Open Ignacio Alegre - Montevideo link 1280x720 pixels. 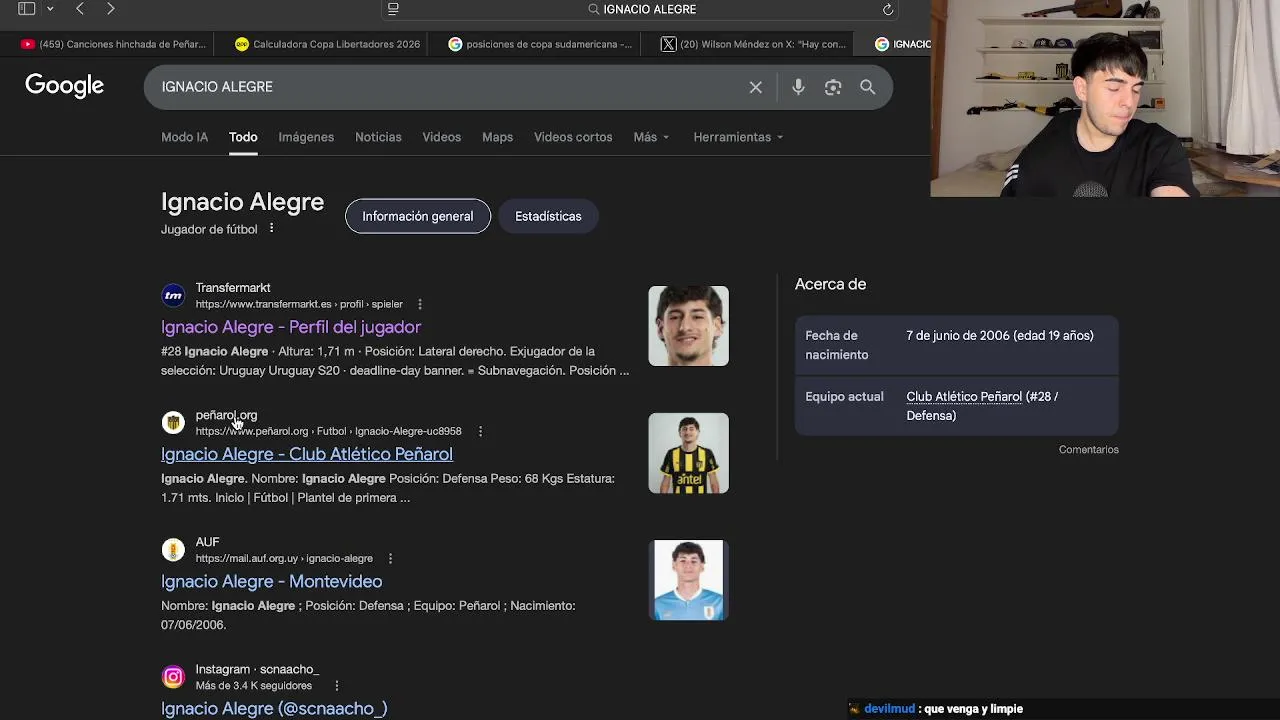(271, 581)
